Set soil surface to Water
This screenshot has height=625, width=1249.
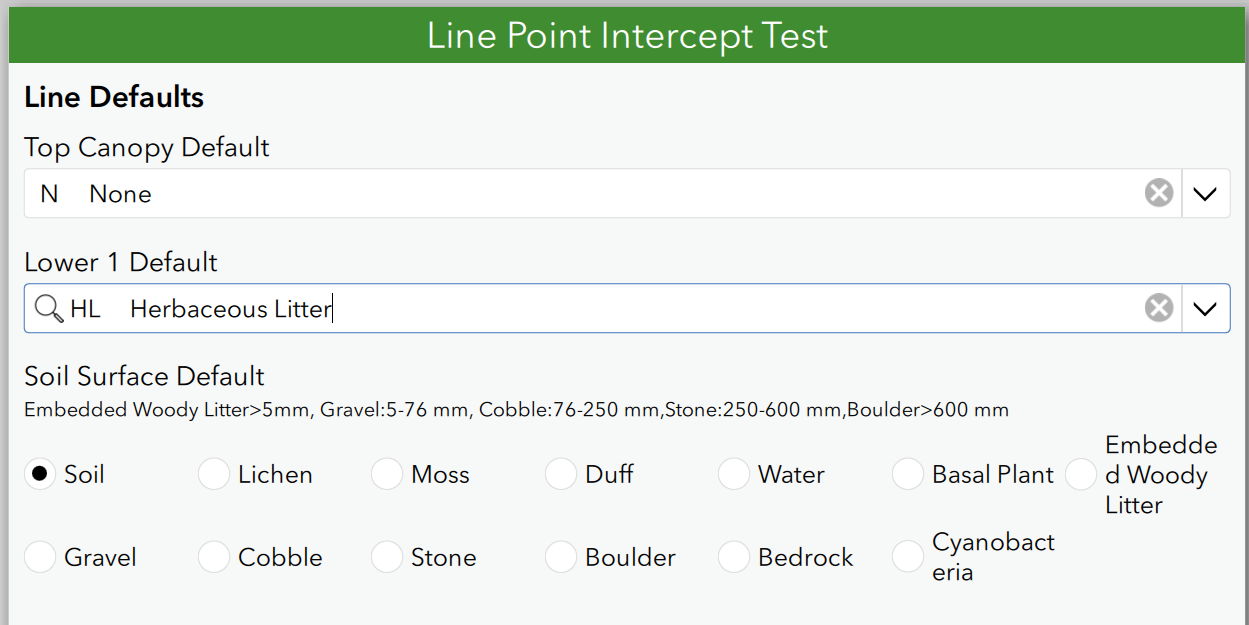734,474
